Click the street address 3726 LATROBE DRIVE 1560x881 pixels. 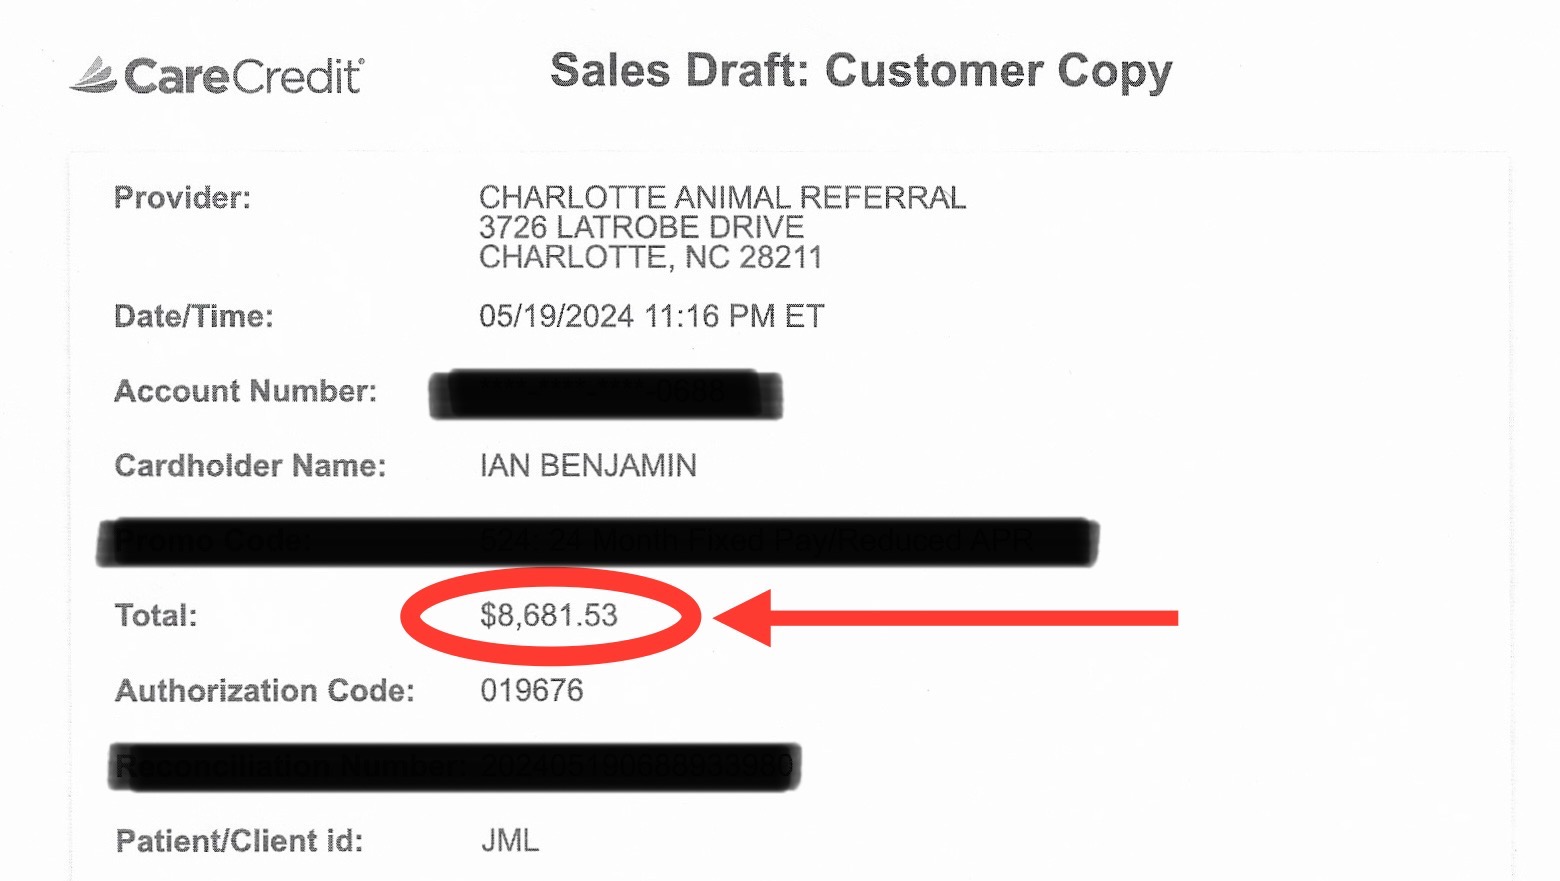pyautogui.click(x=641, y=227)
